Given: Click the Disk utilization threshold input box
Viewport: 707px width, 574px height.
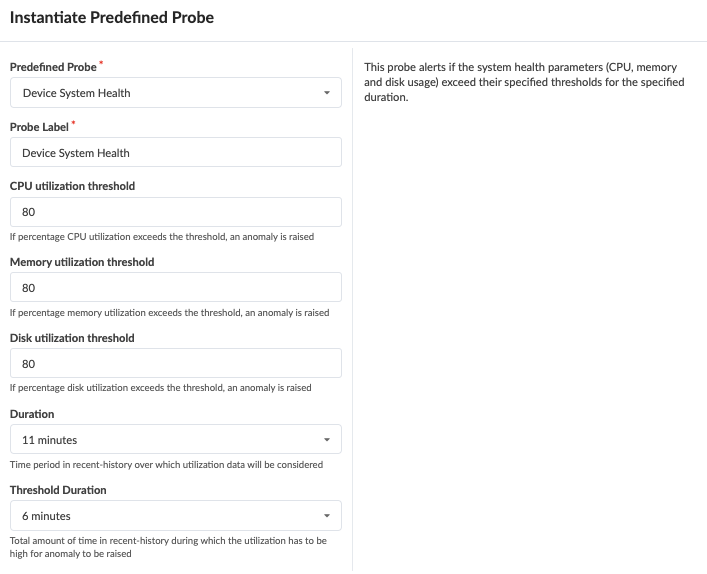Looking at the screenshot, I should 175,364.
